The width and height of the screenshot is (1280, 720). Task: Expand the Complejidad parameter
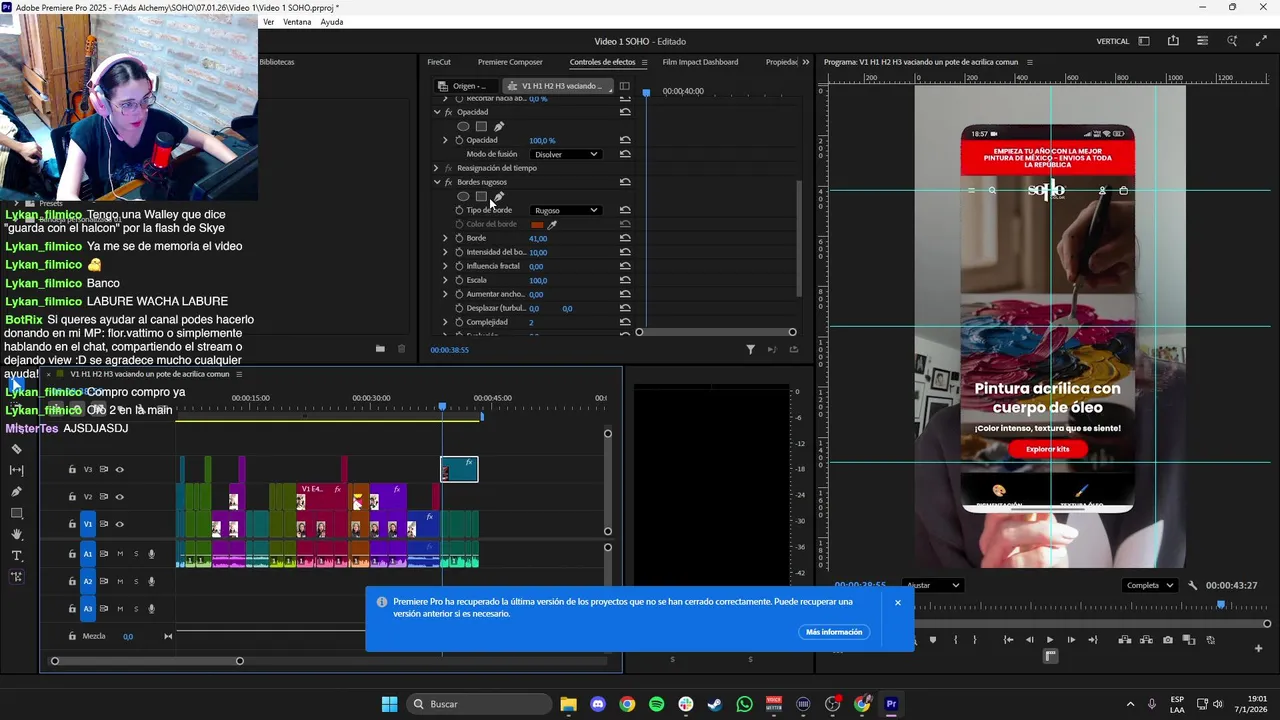445,322
